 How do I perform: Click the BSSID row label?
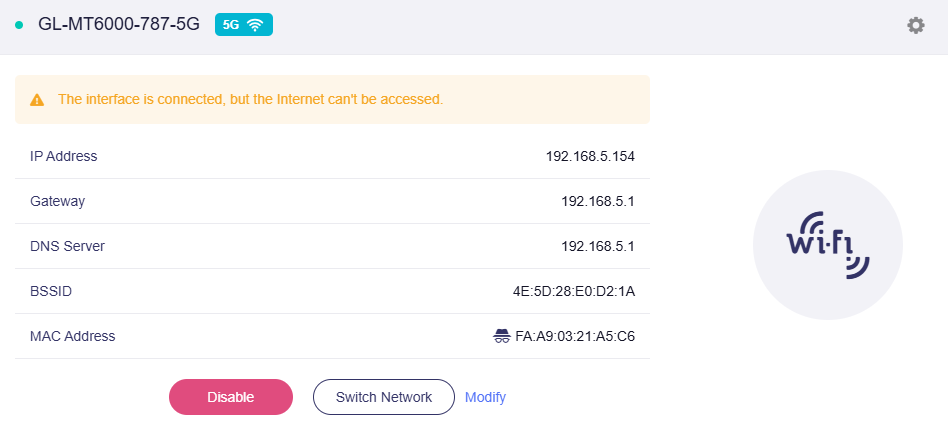(51, 292)
